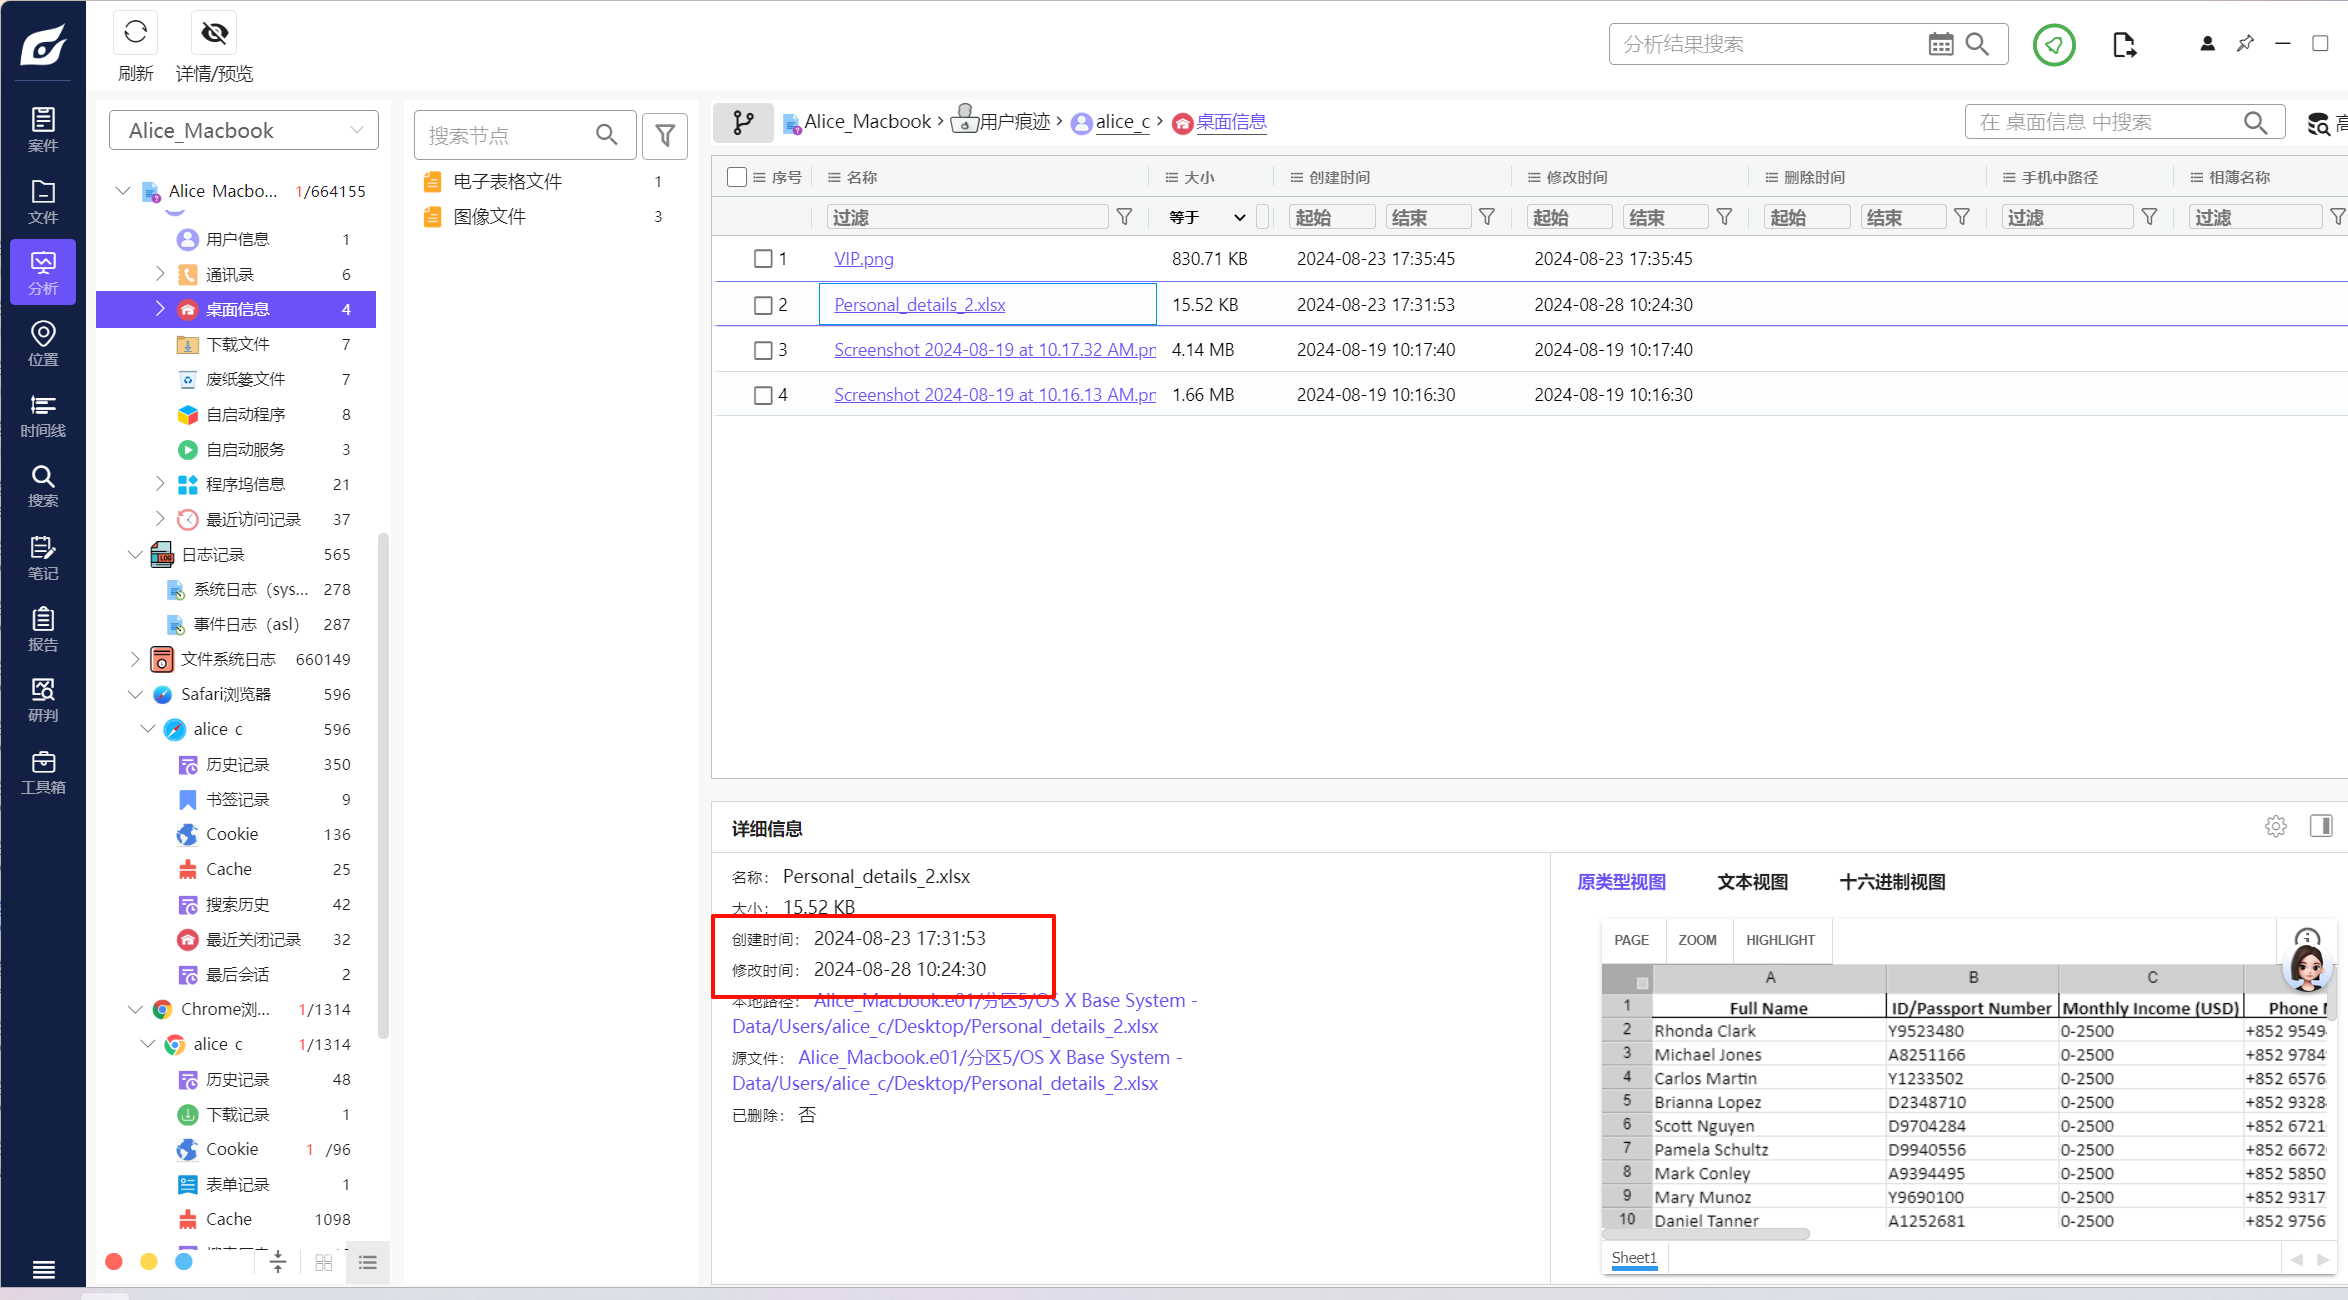Screen dimensions: 2348x1300
Task: Click the yellow color dot at bottom left
Action: 149,1262
